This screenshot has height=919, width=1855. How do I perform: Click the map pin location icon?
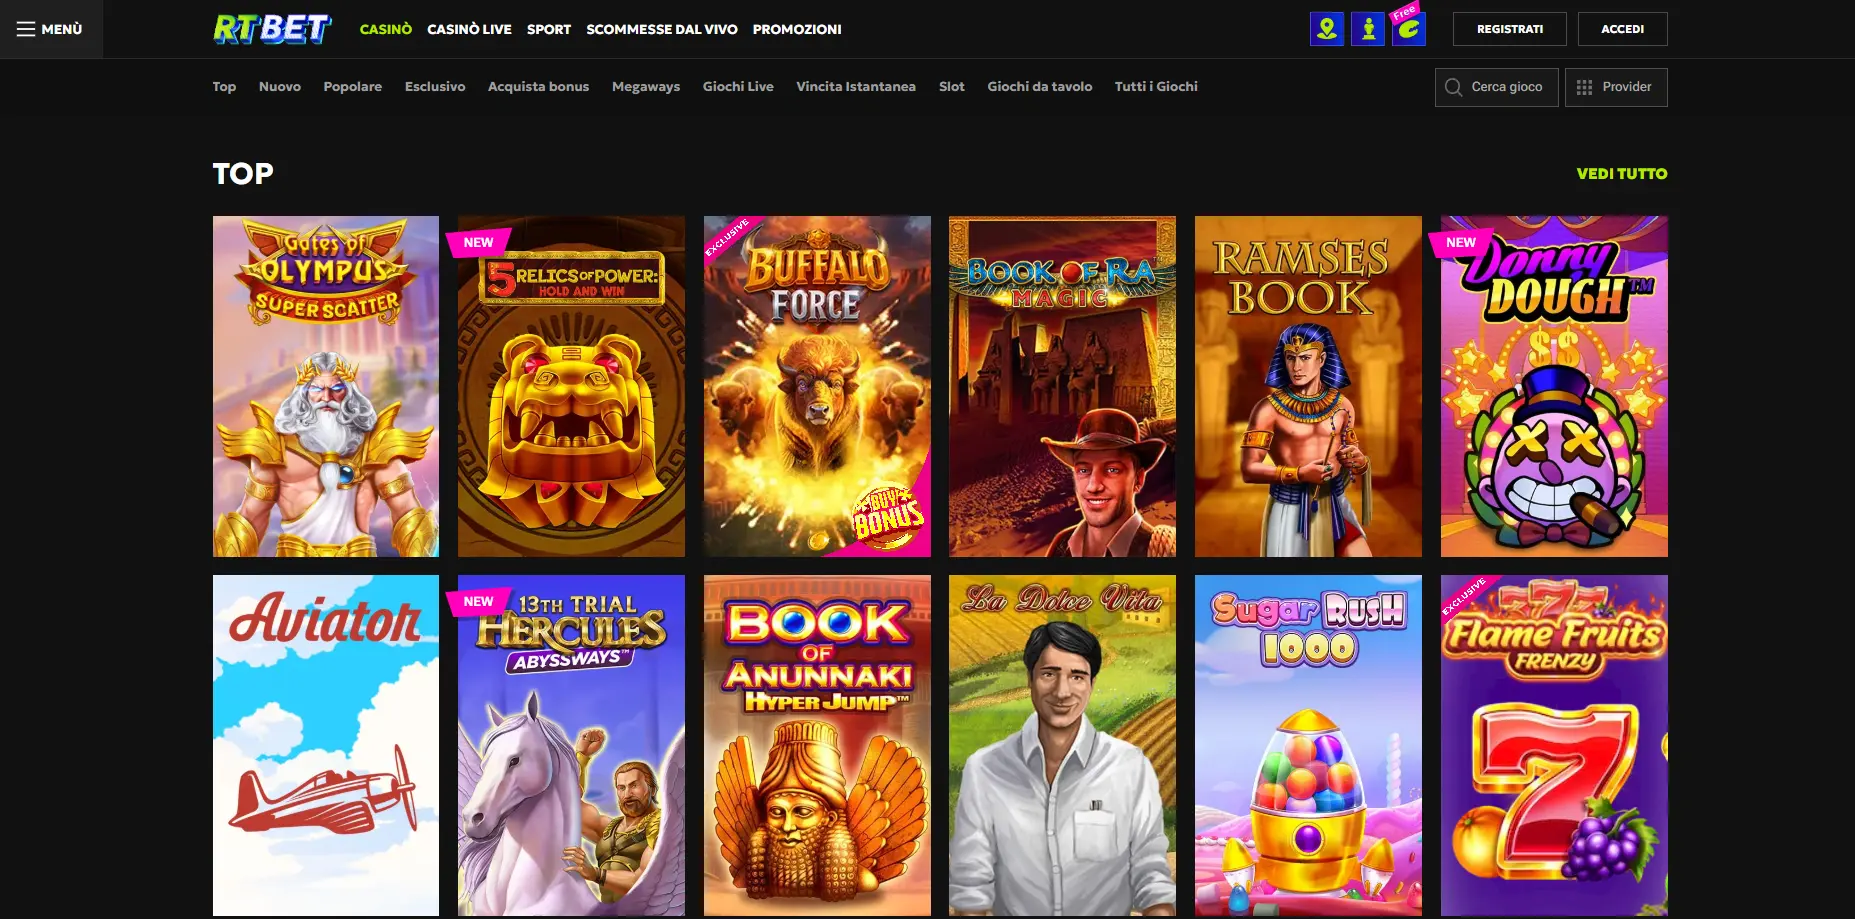[1326, 29]
